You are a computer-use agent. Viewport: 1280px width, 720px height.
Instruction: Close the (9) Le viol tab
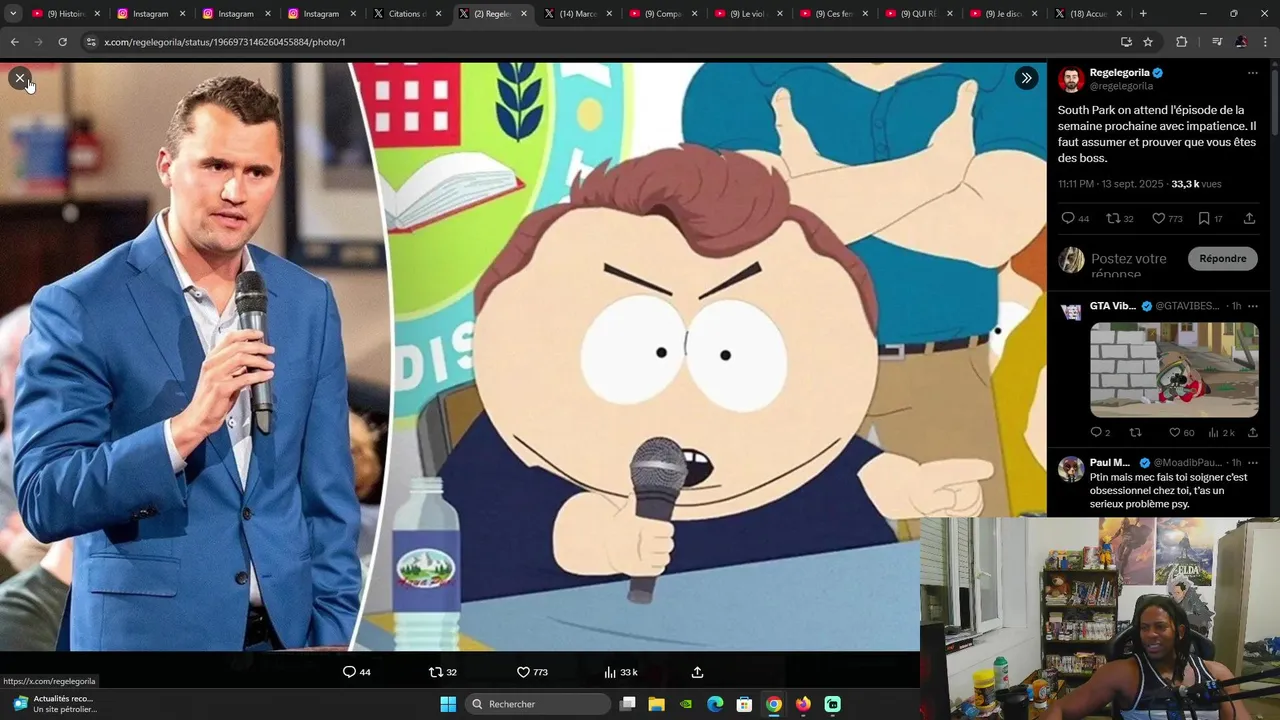pos(779,14)
